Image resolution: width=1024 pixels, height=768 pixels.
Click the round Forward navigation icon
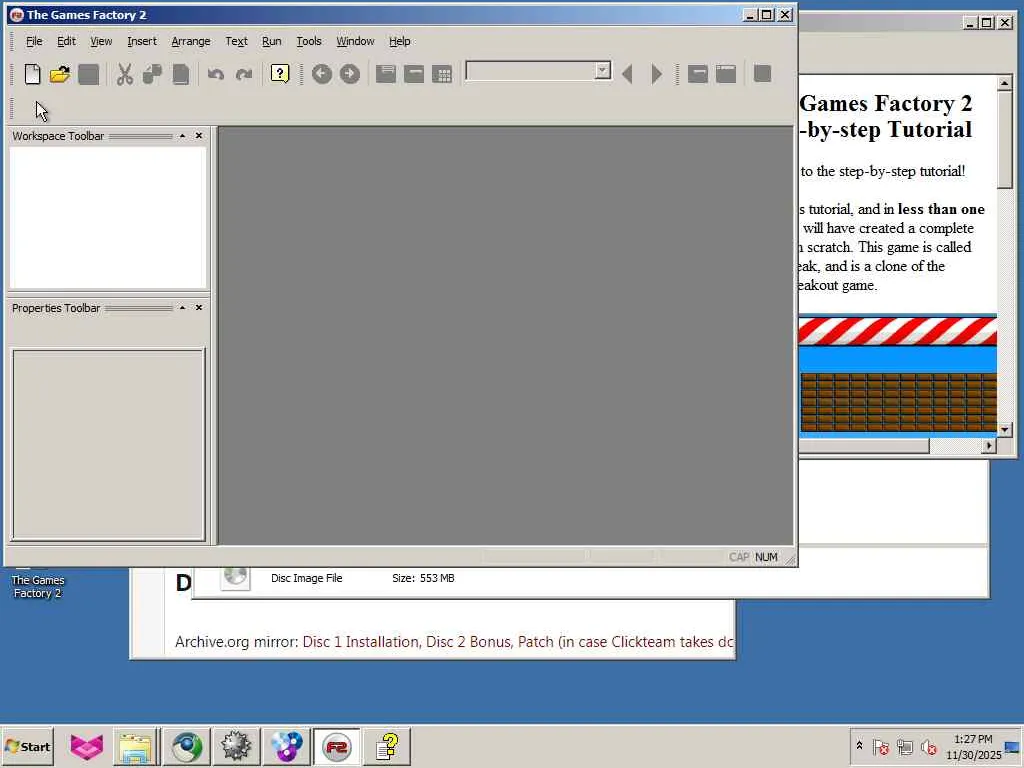click(350, 74)
